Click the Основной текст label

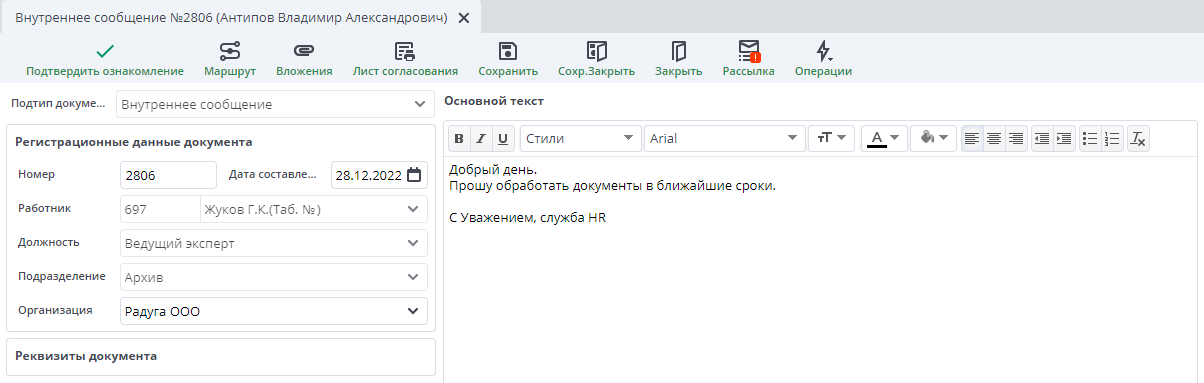point(494,101)
